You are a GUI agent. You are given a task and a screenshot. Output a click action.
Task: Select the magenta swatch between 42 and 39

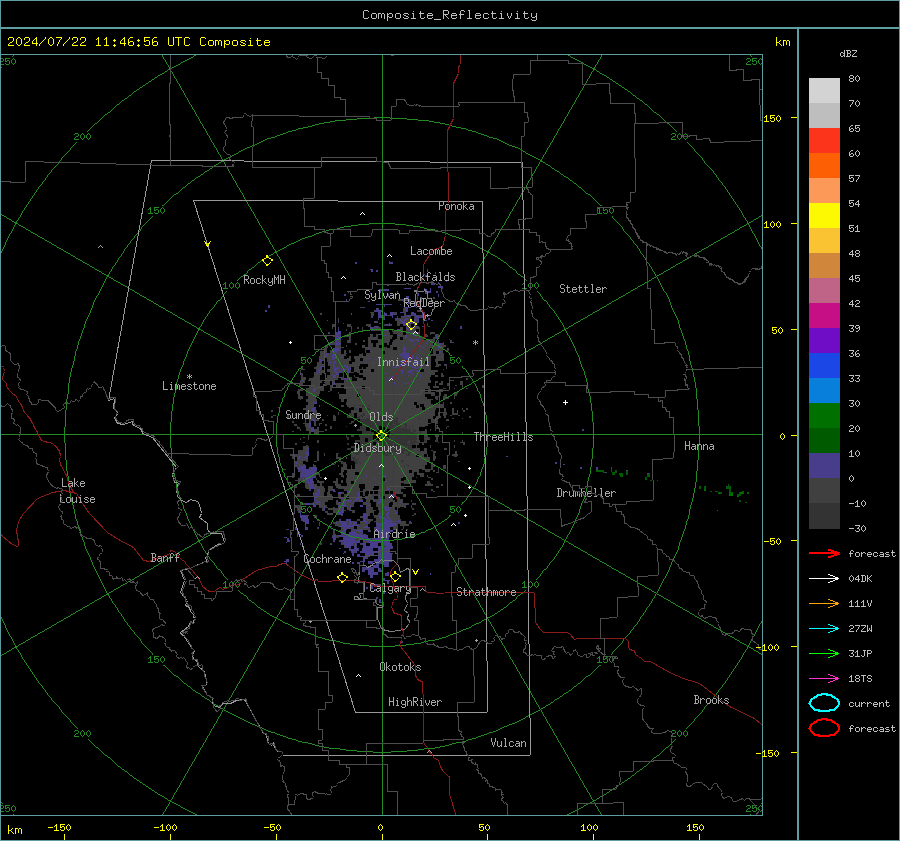(x=824, y=315)
